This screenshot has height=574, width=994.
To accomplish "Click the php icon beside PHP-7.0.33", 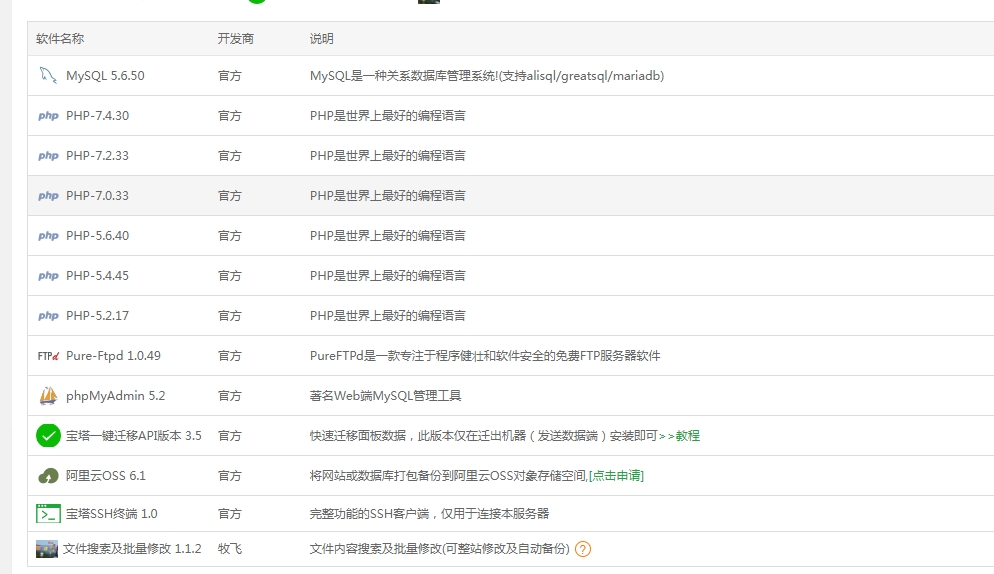I will (48, 195).
